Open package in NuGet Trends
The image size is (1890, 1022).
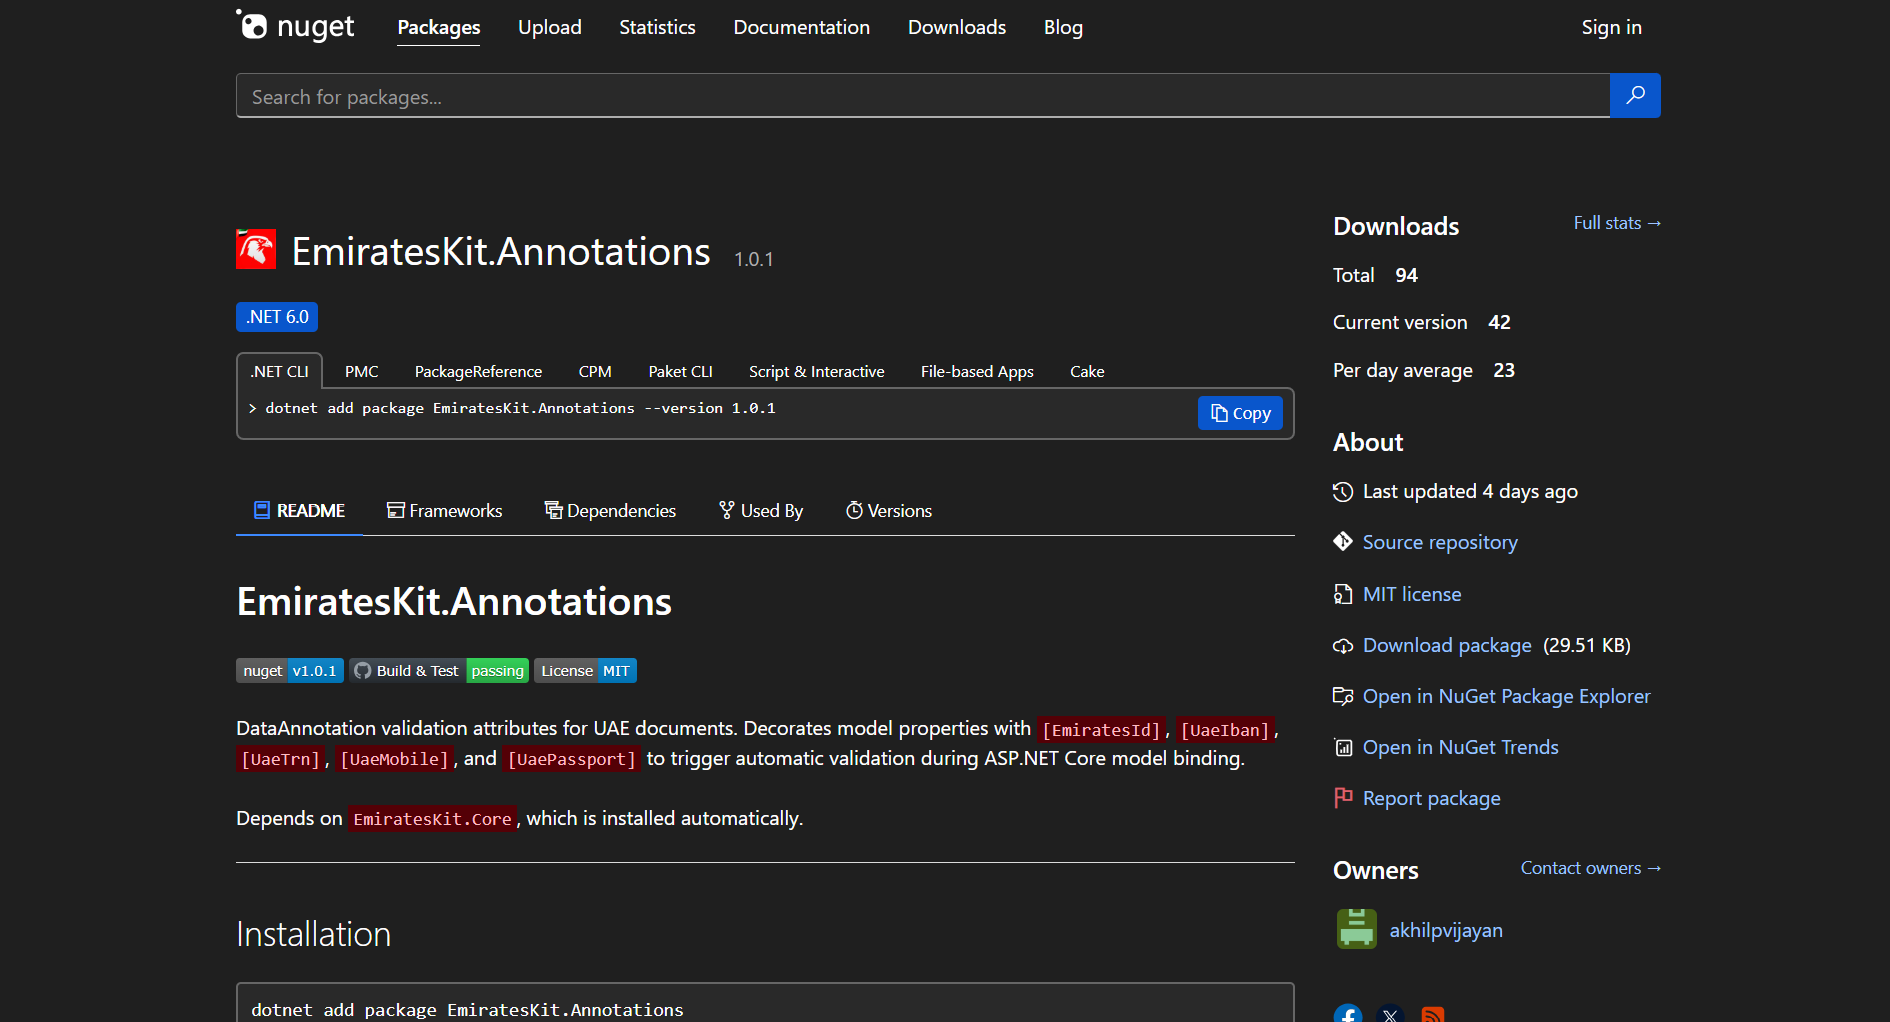(1460, 747)
